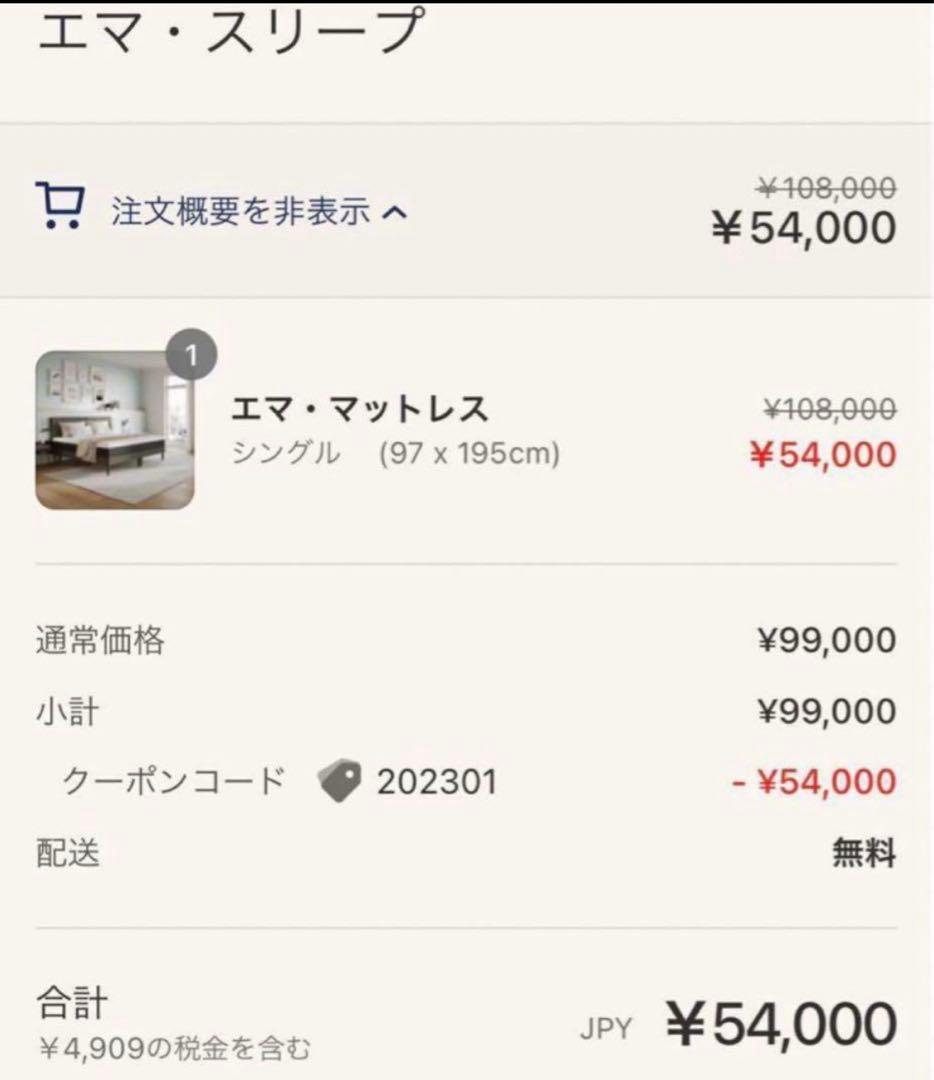Click the quantity badge showing 1
This screenshot has height=1080, width=934.
coord(193,357)
